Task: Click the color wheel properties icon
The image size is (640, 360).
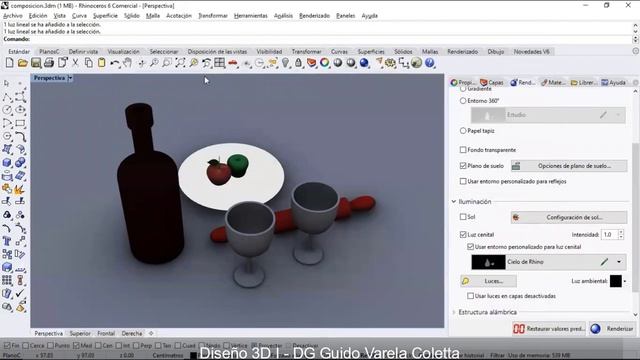Action: pyautogui.click(x=324, y=63)
